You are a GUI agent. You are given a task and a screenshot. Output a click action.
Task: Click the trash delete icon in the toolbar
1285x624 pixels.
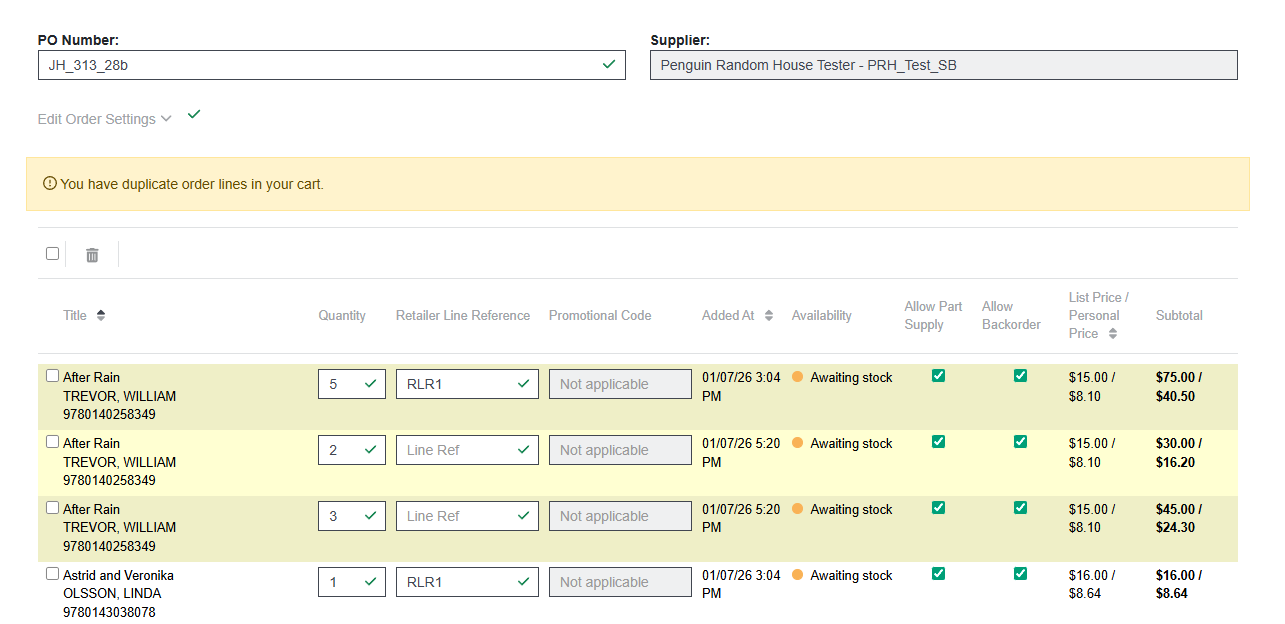click(91, 255)
